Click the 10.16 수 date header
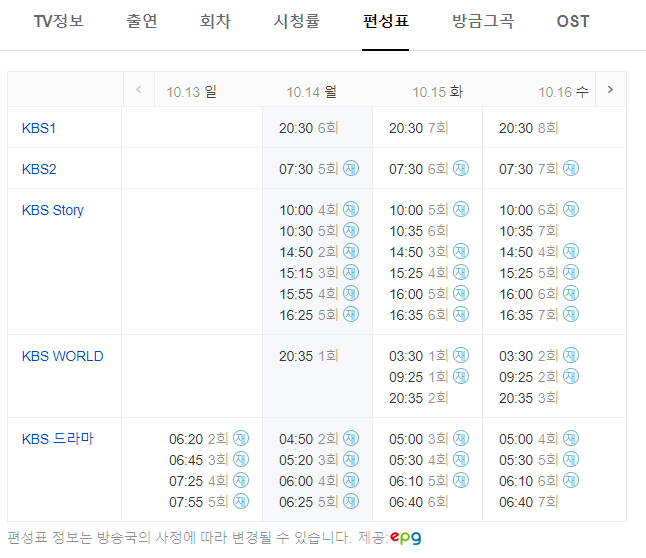The width and height of the screenshot is (646, 558). click(564, 91)
